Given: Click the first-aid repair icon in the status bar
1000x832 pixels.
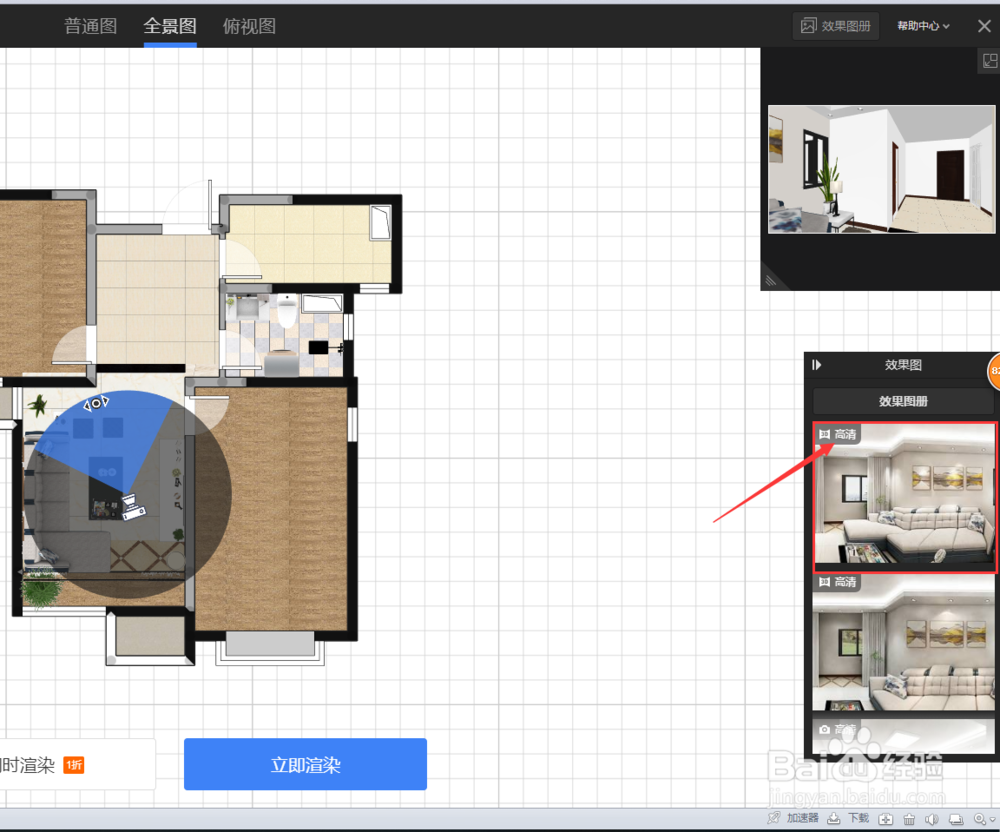Looking at the screenshot, I should [x=885, y=819].
